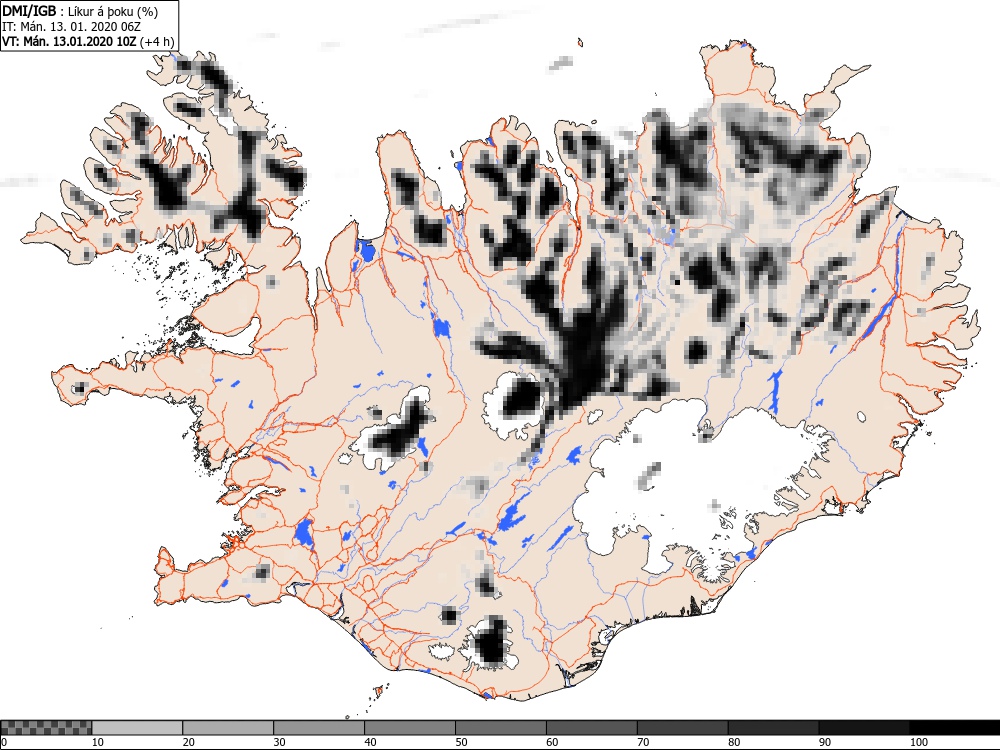
Task: Click the '40' label on the scale
Action: pos(371,742)
